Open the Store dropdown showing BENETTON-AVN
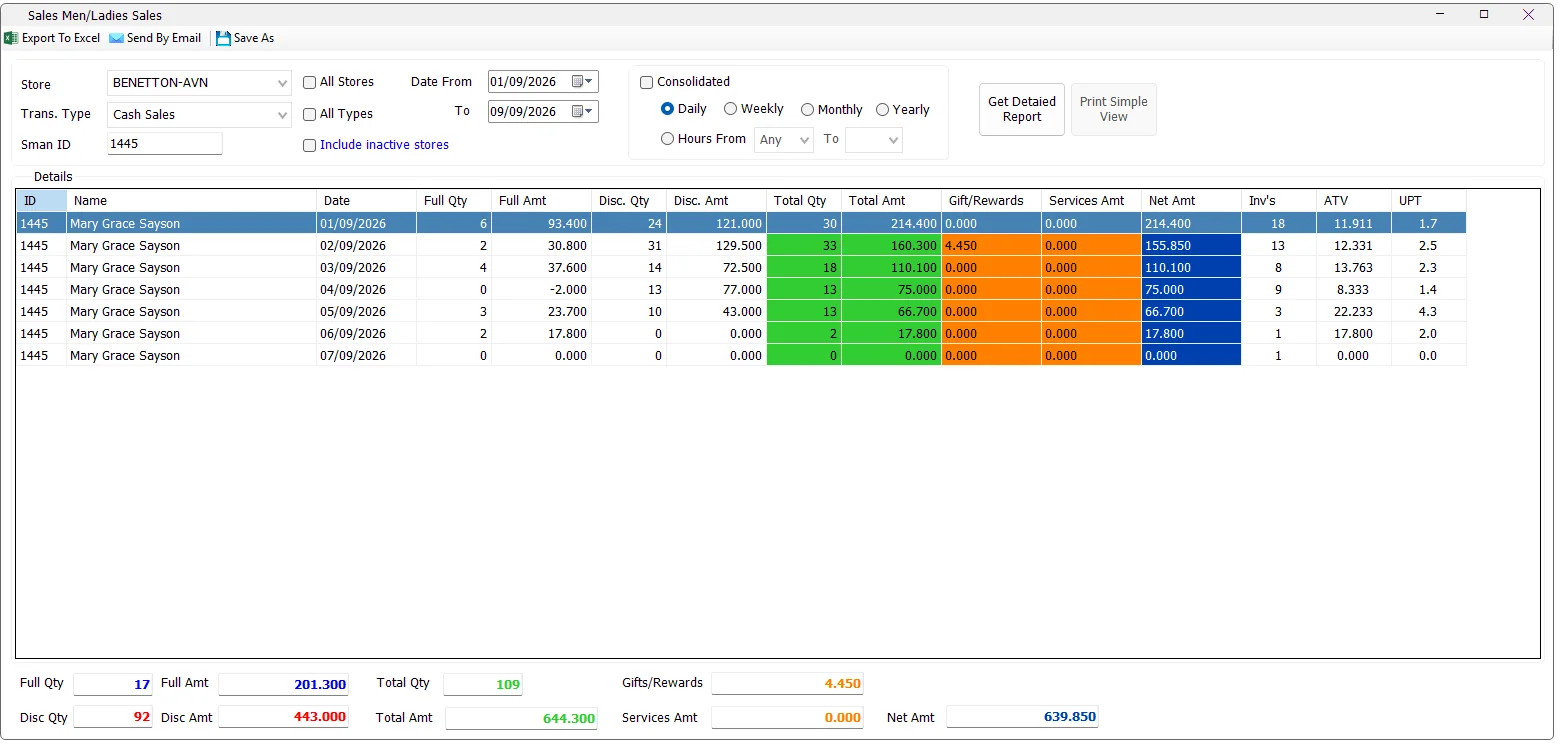This screenshot has height=746, width=1563. coord(199,83)
